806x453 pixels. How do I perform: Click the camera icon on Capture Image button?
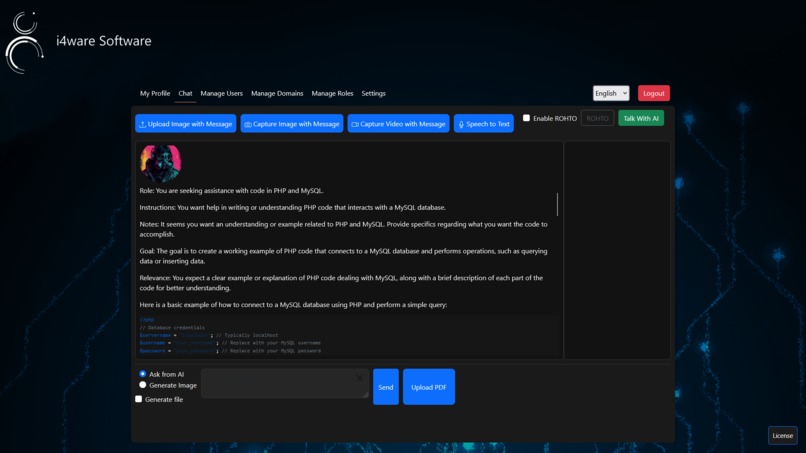click(x=248, y=124)
